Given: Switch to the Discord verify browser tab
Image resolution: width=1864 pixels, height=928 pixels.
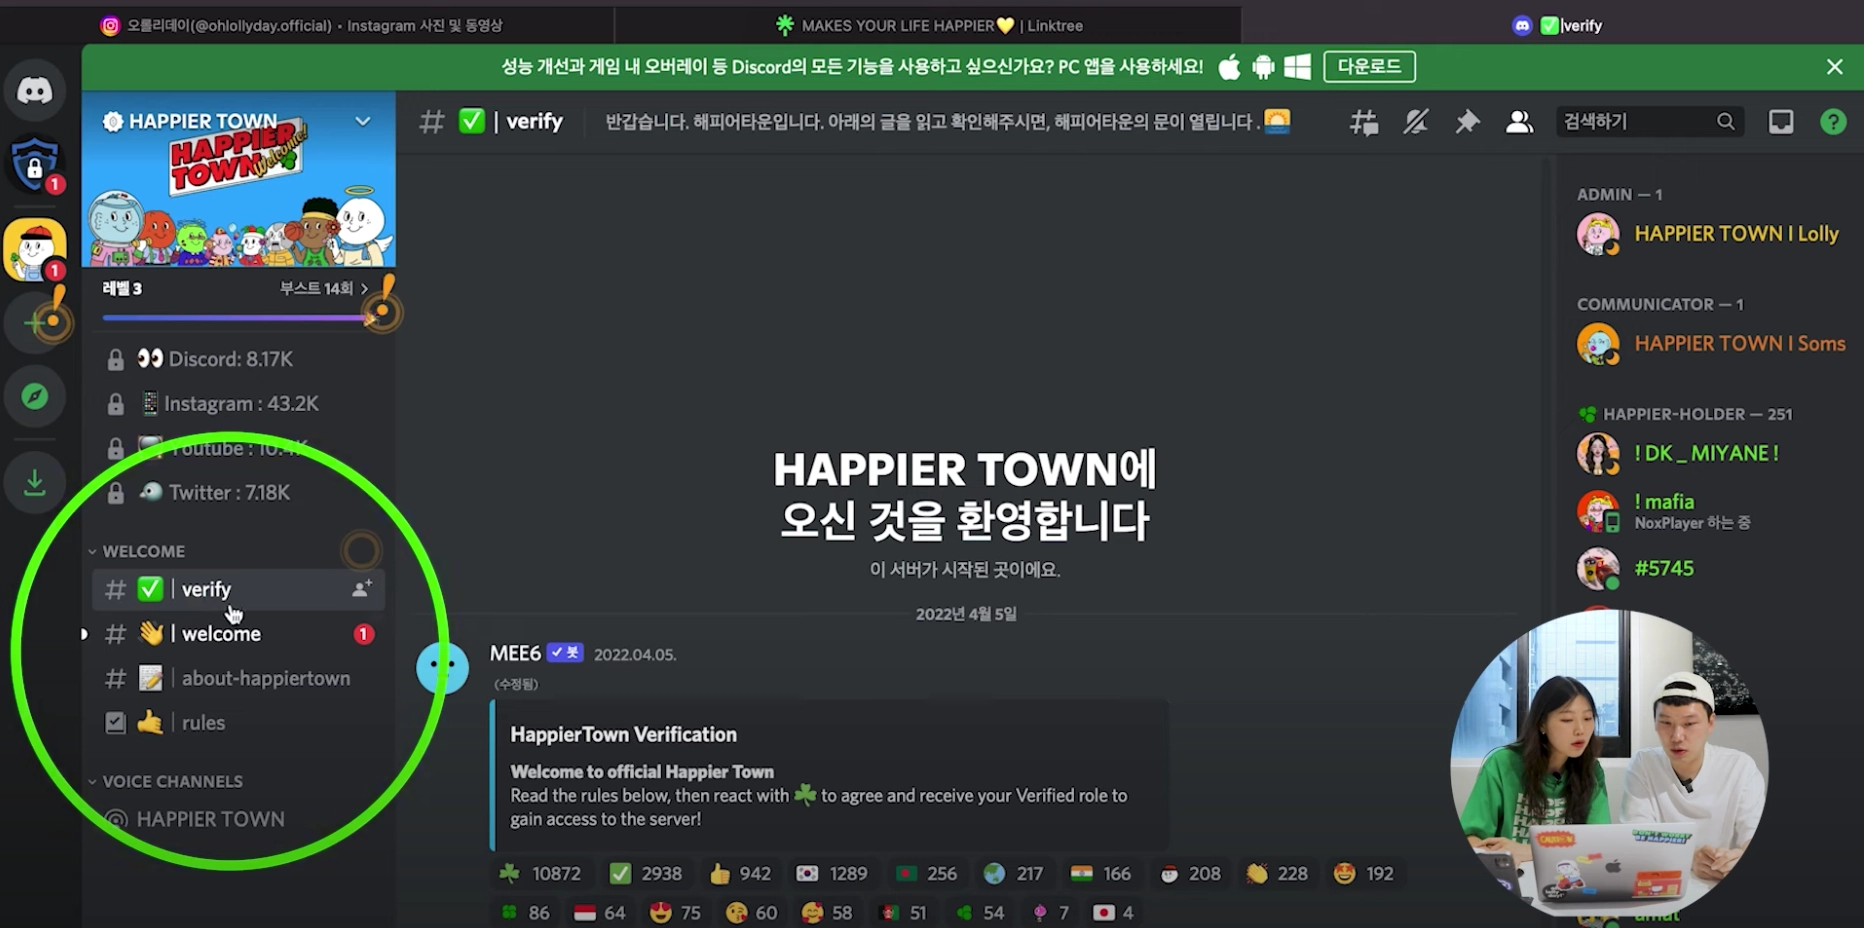Looking at the screenshot, I should [1556, 25].
